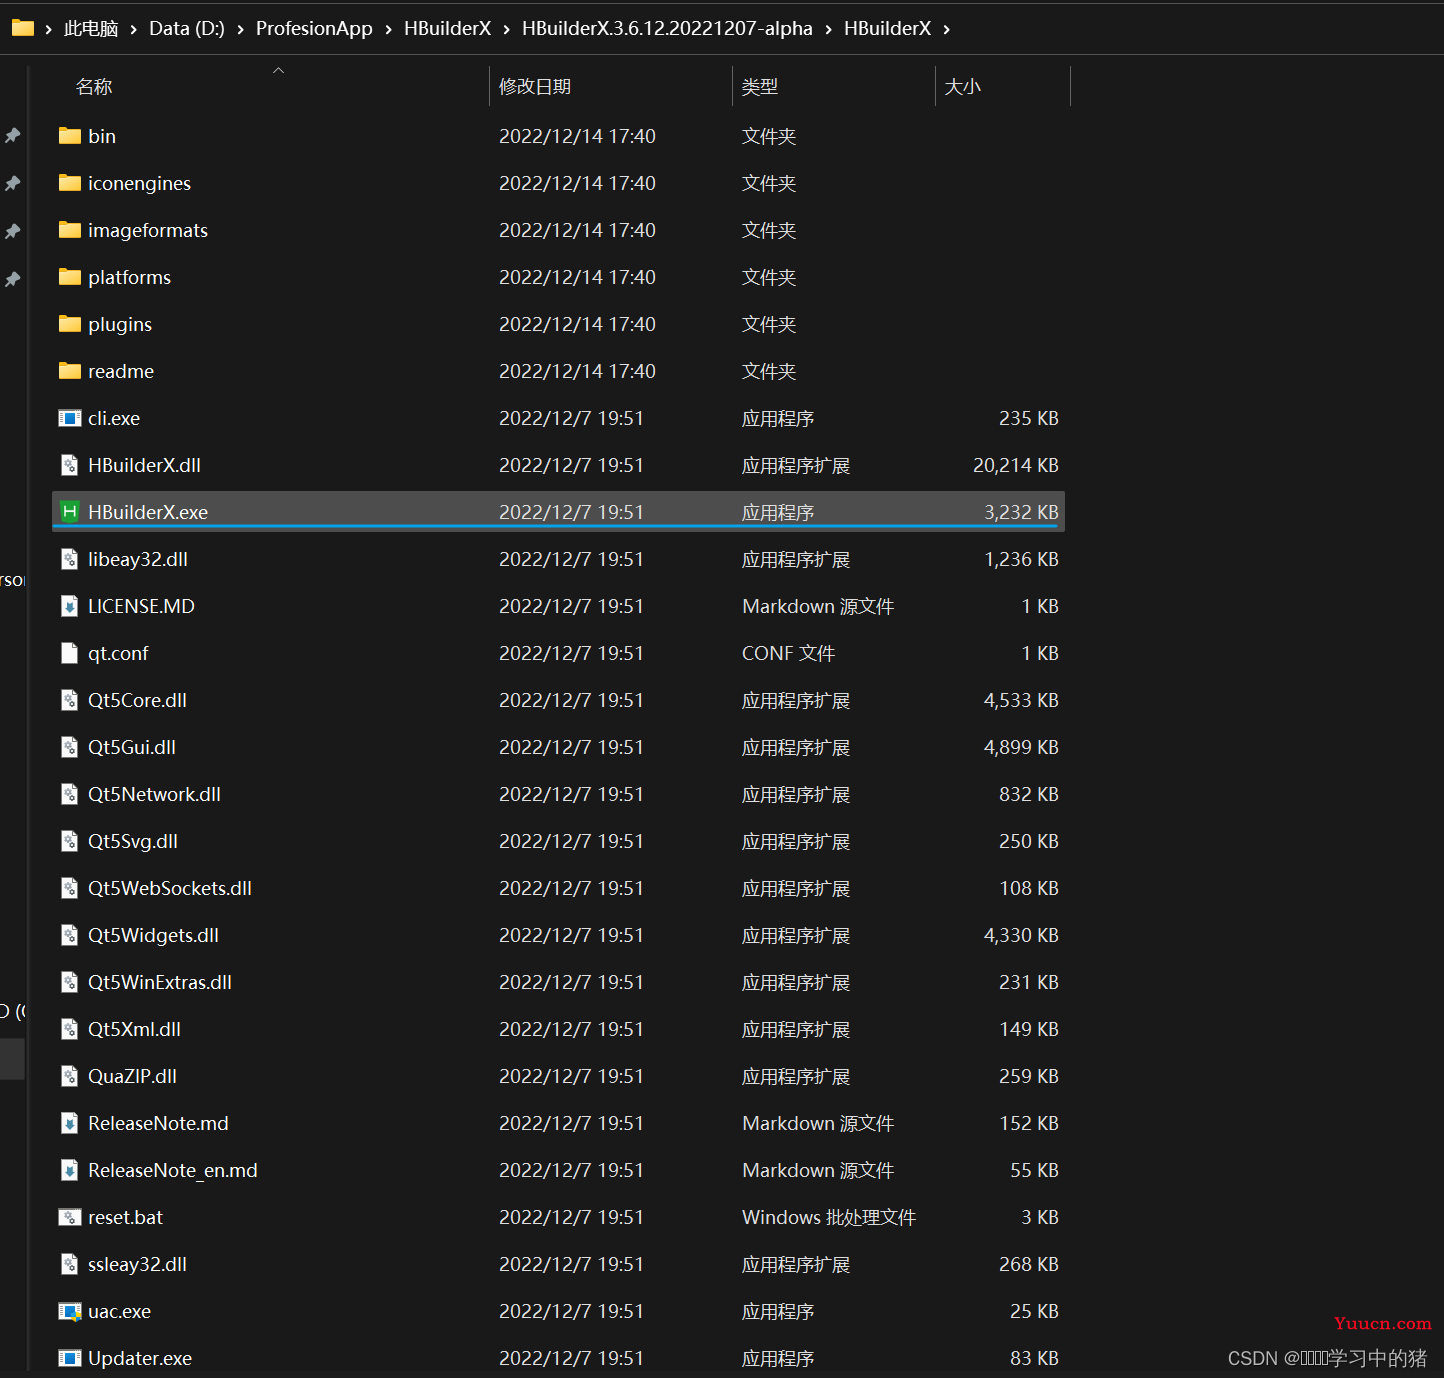
Task: Sort files by 名称 column header
Action: click(94, 87)
